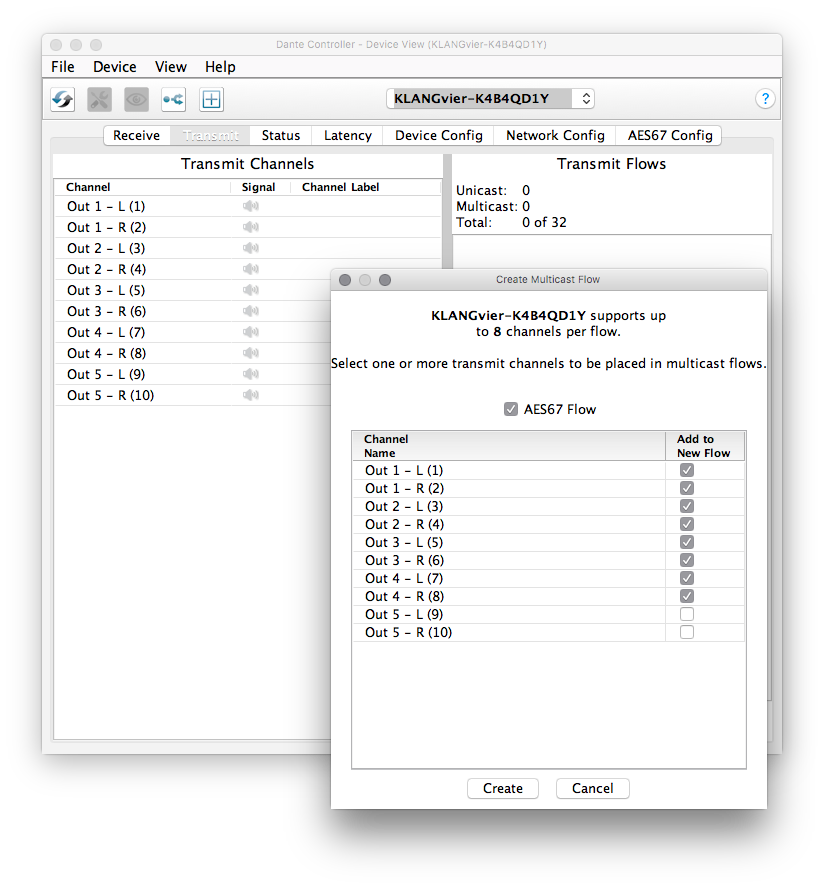The height and width of the screenshot is (889, 824).
Task: Check Out 5 - R (10) for new flow
Action: 687,632
